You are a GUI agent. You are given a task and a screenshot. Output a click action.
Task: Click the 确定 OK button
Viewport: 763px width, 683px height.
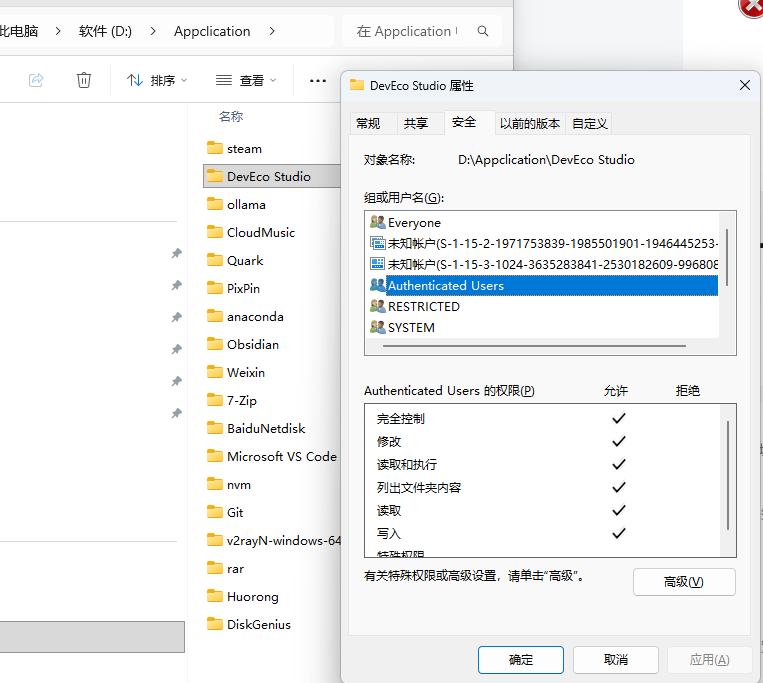(521, 660)
